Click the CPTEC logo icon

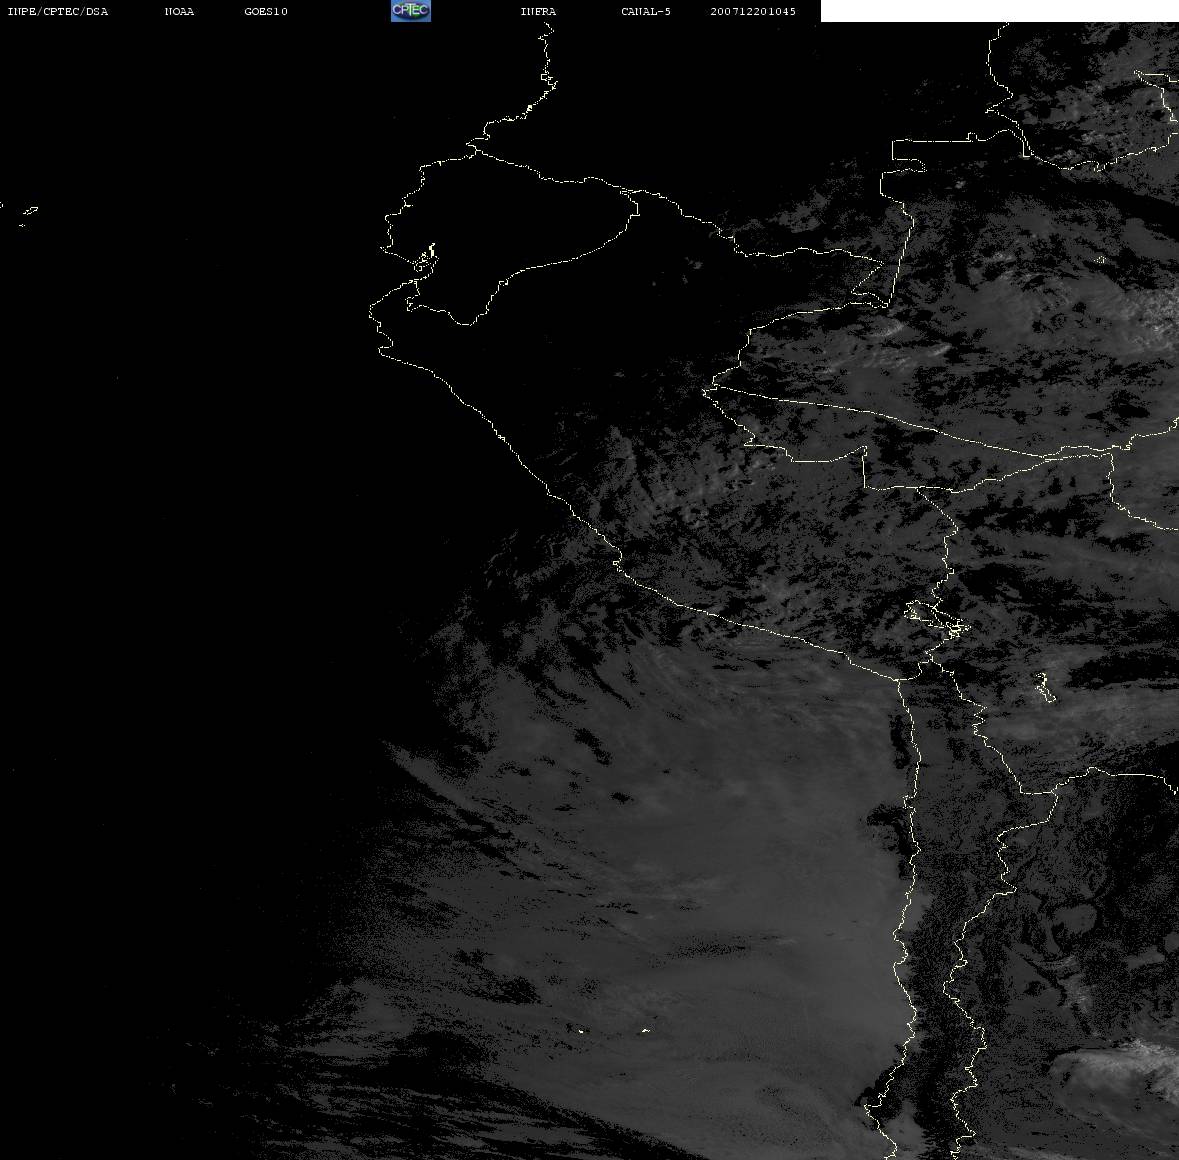(410, 11)
